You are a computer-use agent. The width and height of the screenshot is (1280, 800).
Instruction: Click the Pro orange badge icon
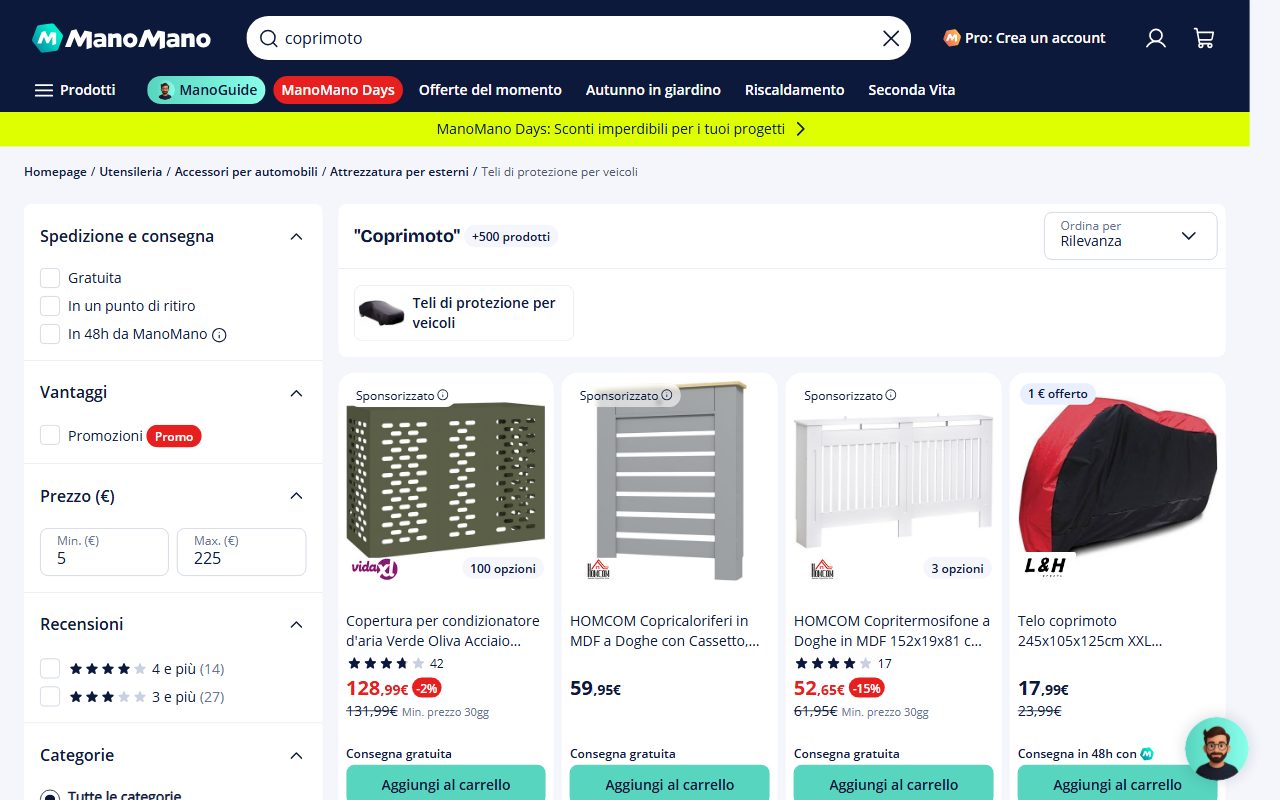tap(952, 38)
